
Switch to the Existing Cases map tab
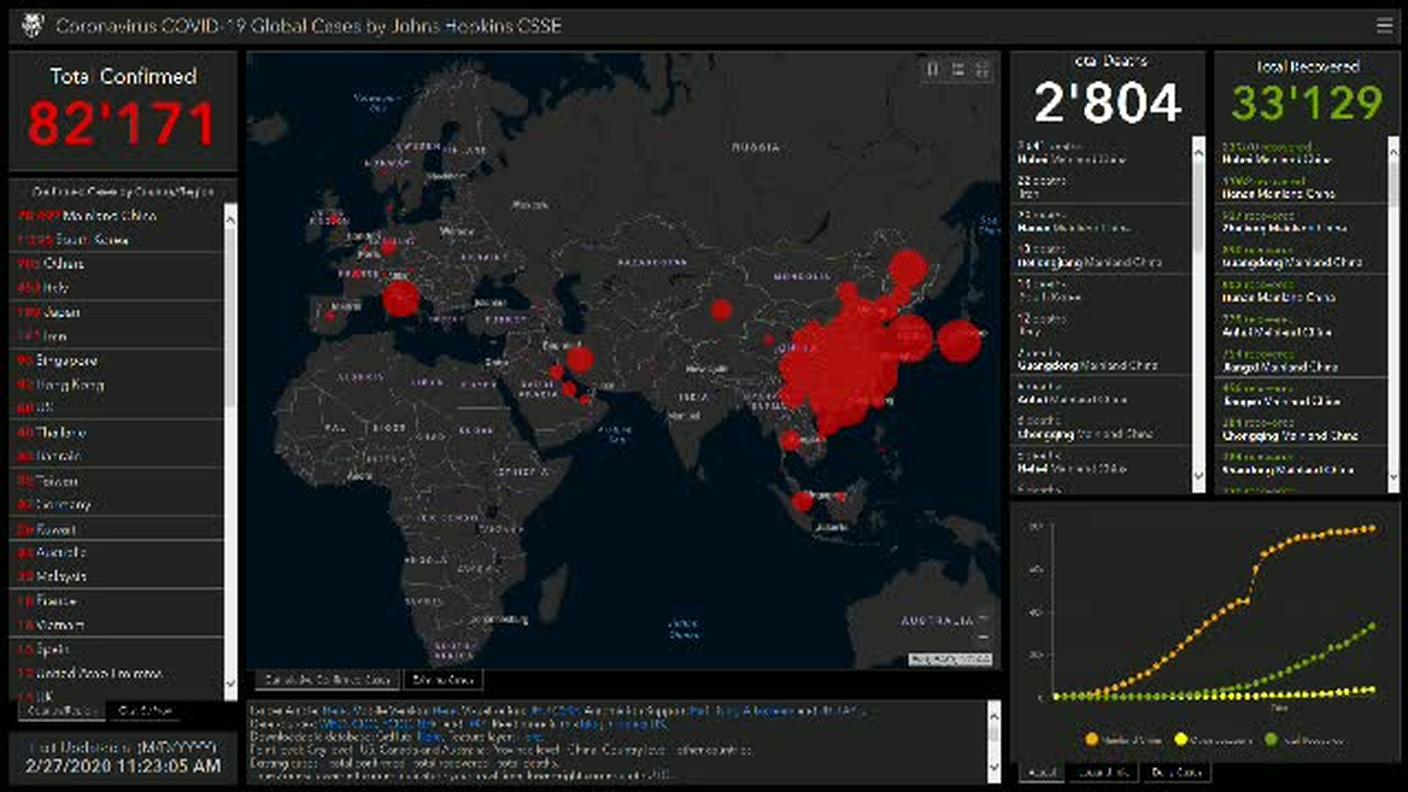click(442, 680)
